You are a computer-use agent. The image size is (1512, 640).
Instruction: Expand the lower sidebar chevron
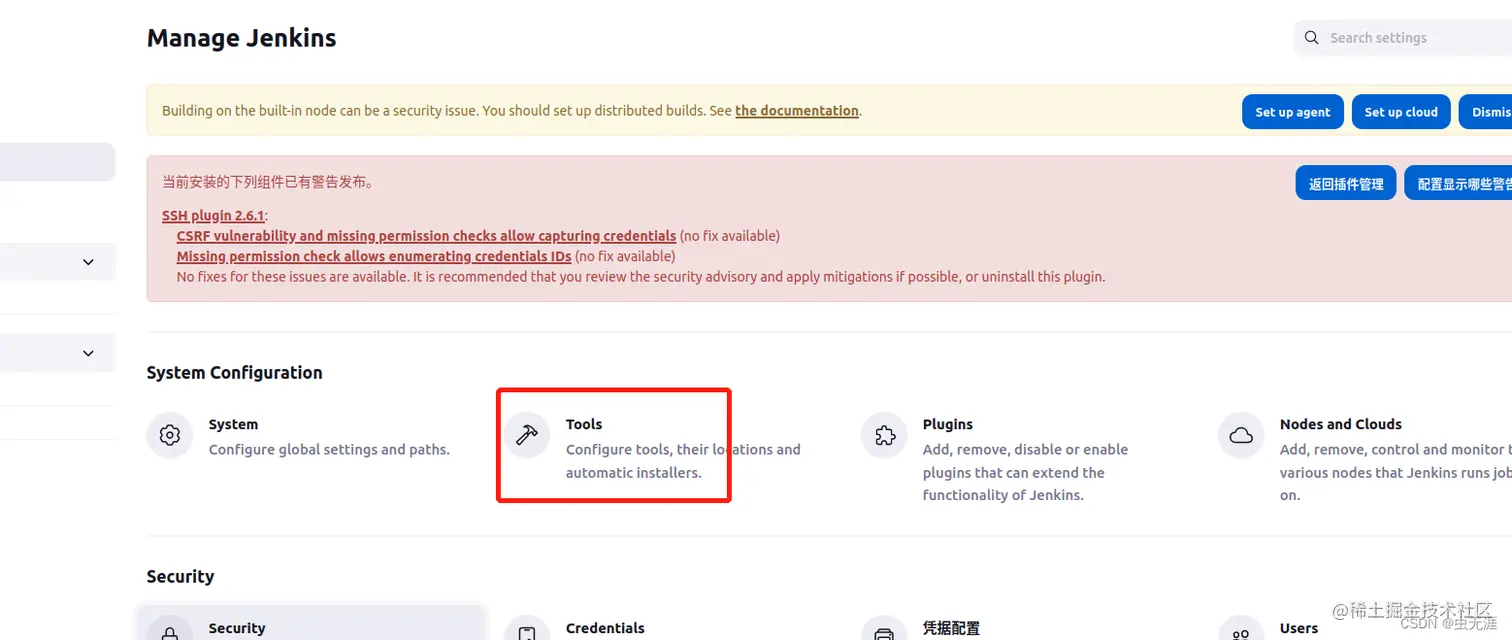[x=88, y=353]
